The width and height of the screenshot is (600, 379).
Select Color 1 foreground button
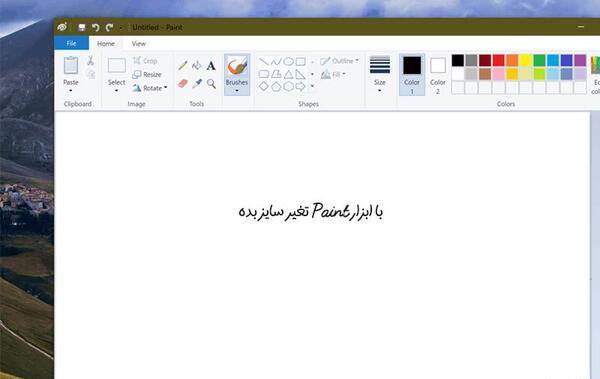tap(412, 75)
